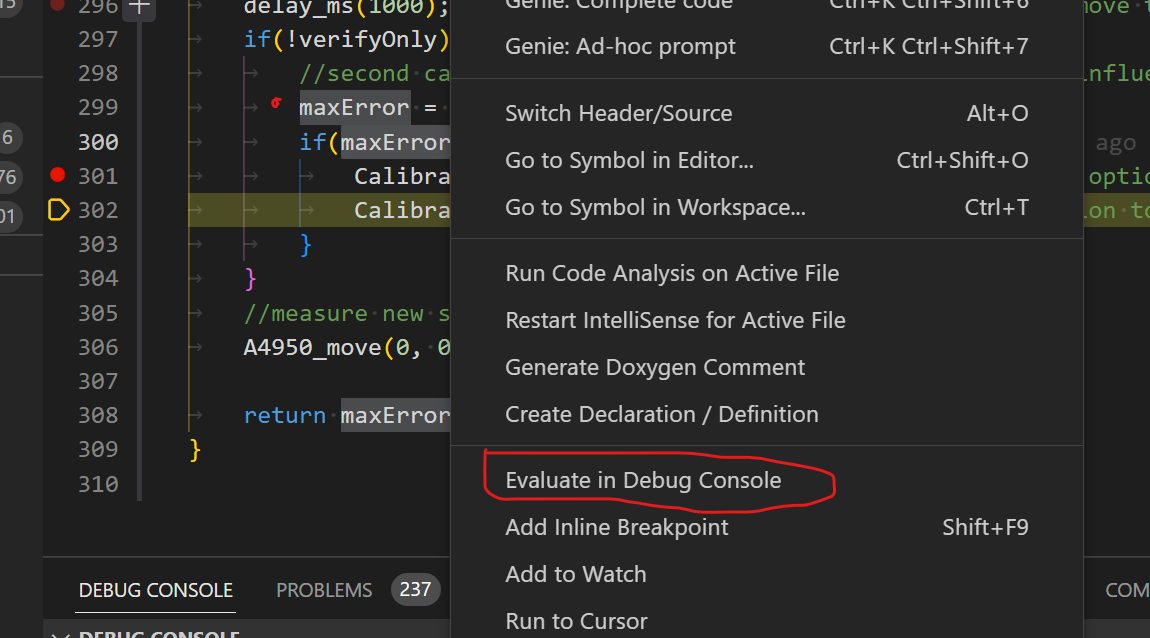1150x638 pixels.
Task: Restart IntelliSense for Active File
Action: click(x=675, y=320)
